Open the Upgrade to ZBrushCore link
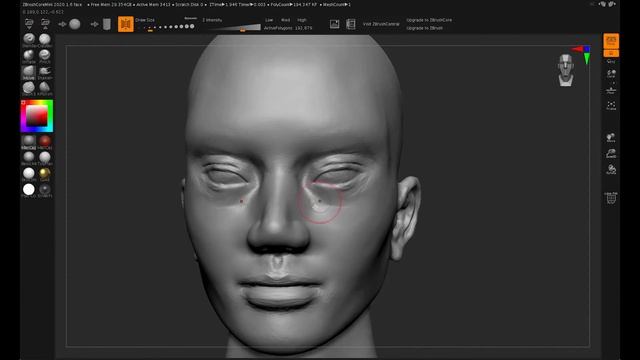 click(x=429, y=20)
